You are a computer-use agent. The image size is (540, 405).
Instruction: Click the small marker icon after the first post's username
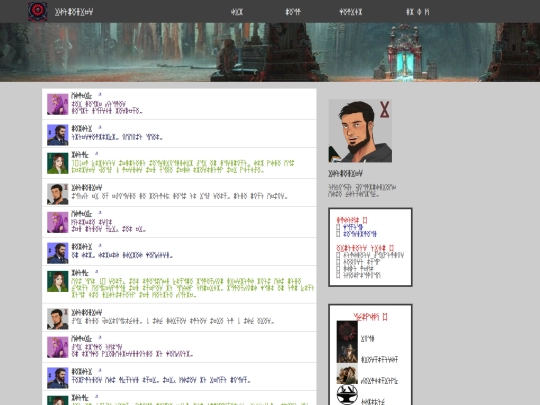[100, 94]
